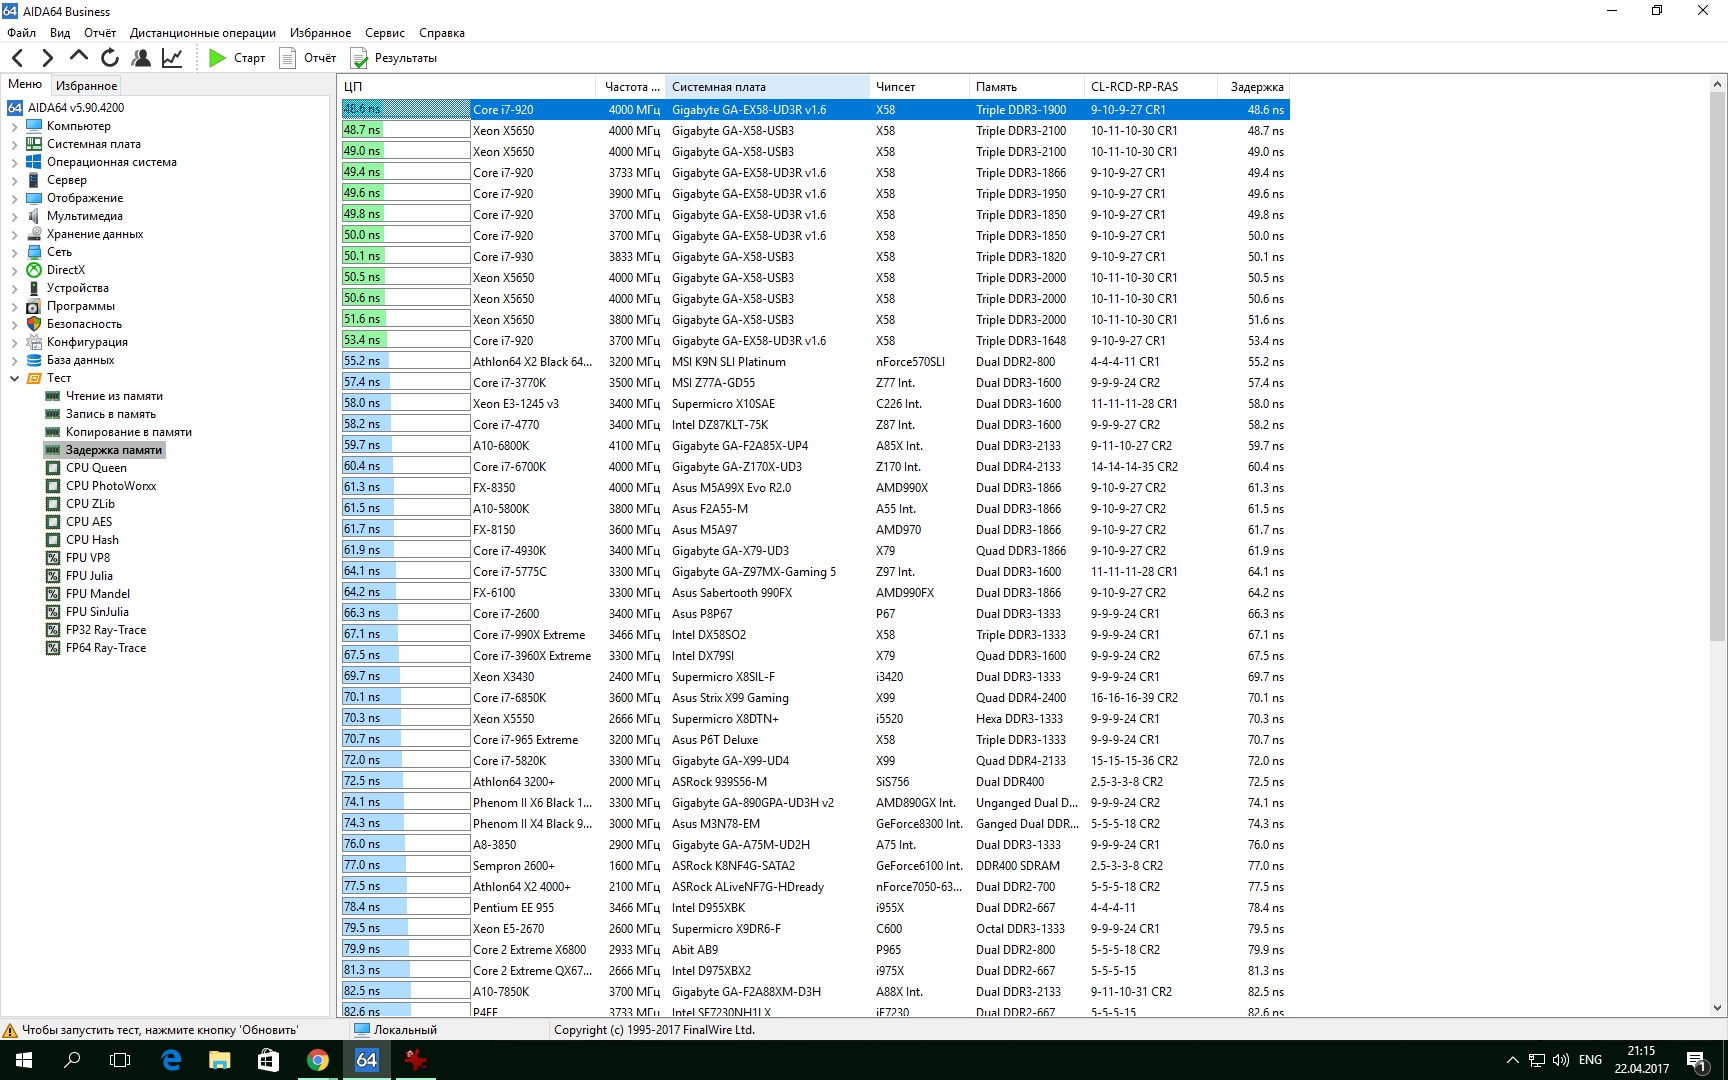The height and width of the screenshot is (1080, 1728).
Task: Click the ENG language indicator
Action: click(x=1590, y=1060)
